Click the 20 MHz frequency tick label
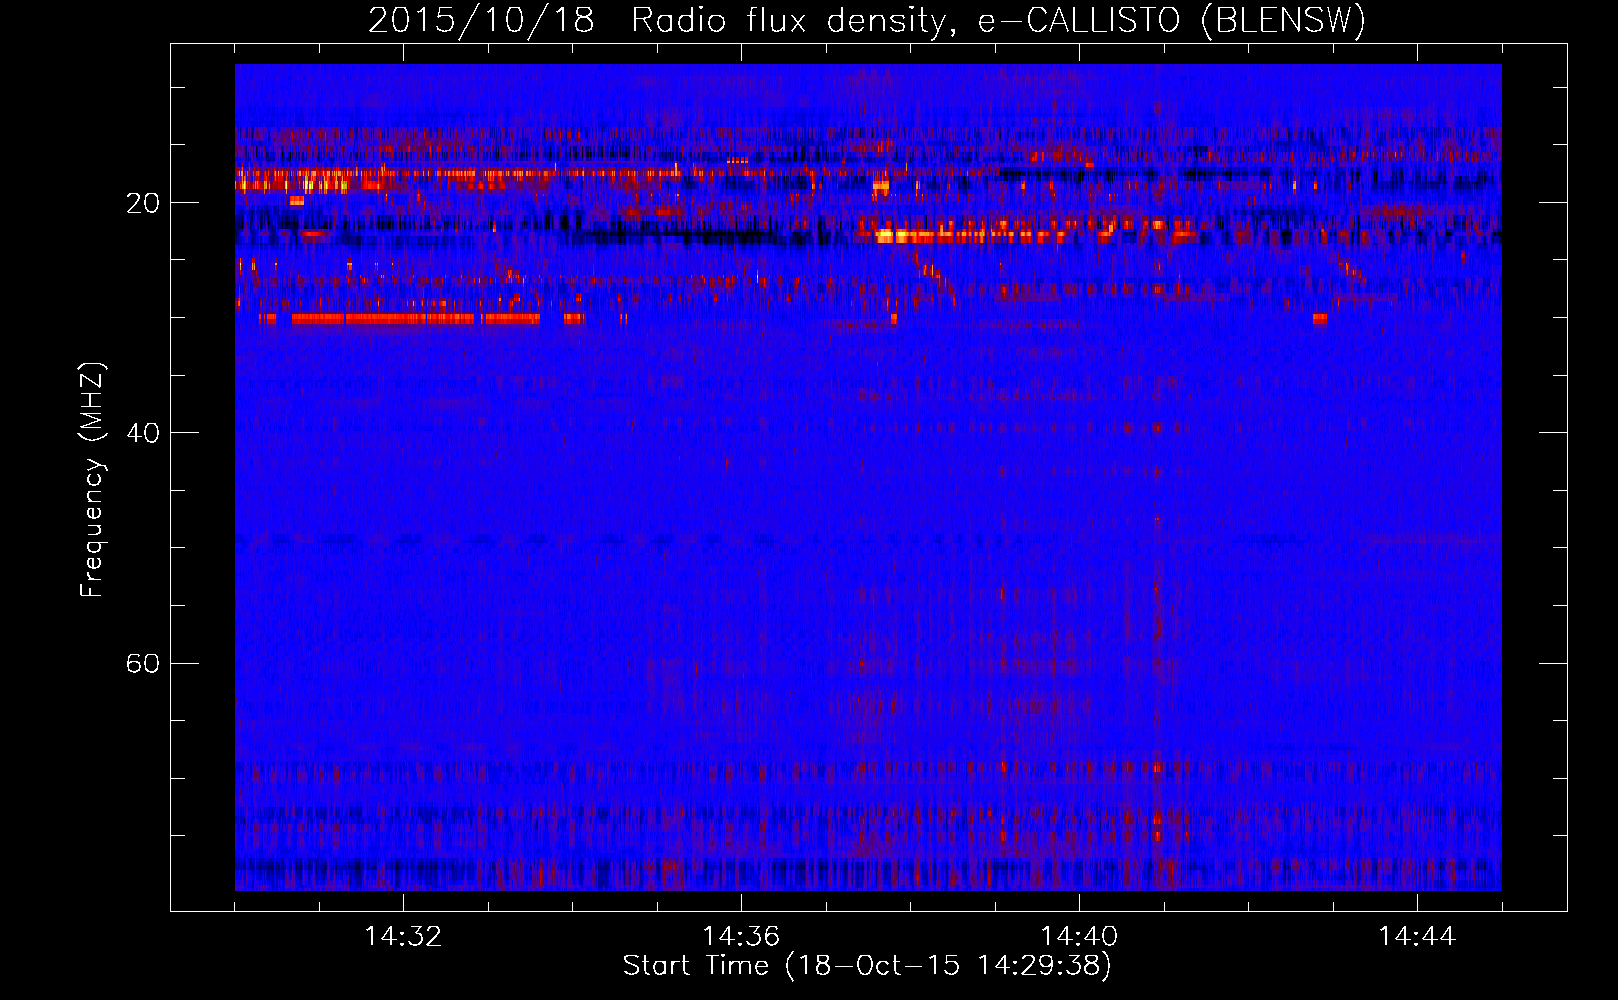Screen dimensions: 1618x1000 coord(143,203)
